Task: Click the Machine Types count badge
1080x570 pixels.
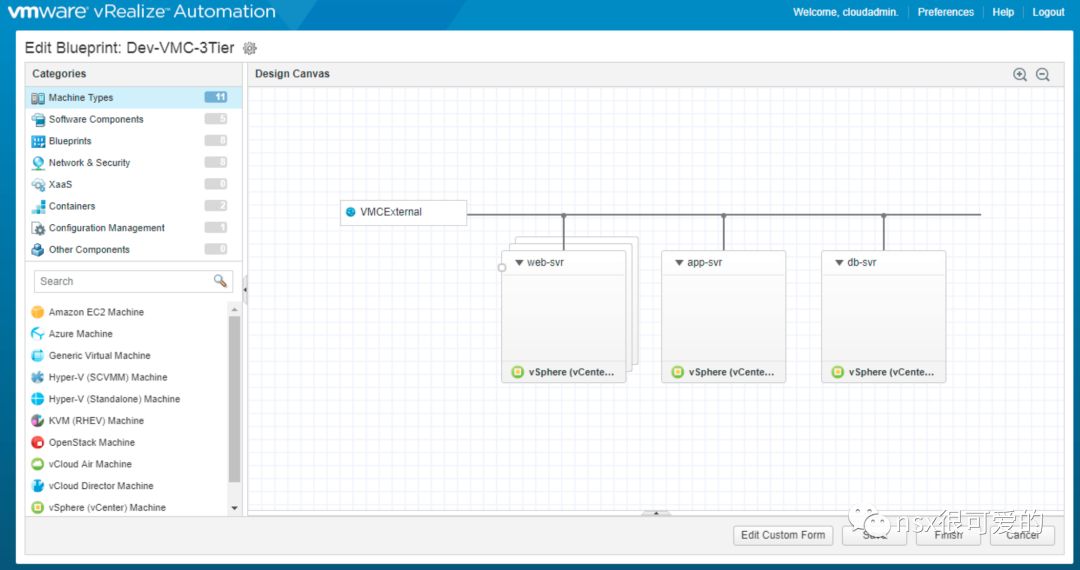Action: tap(216, 97)
